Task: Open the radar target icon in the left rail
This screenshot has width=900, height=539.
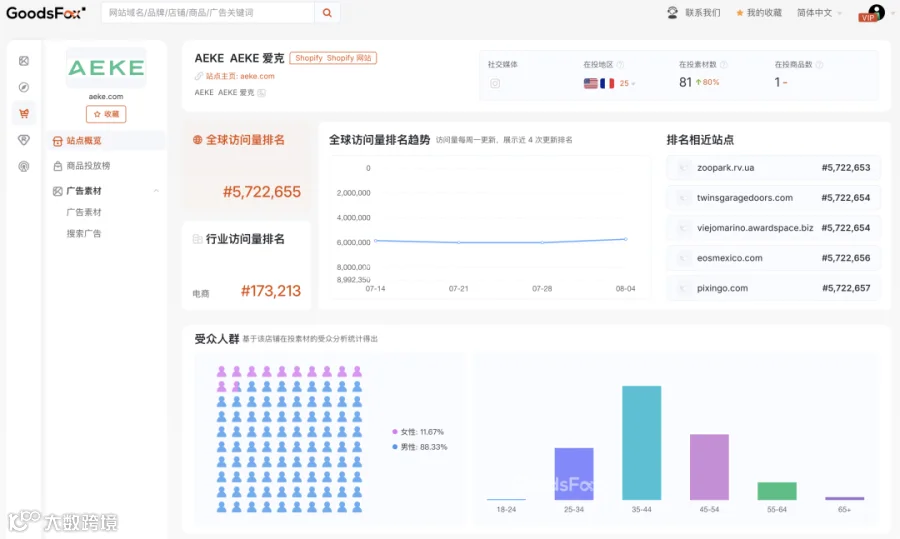Action: pos(24,166)
